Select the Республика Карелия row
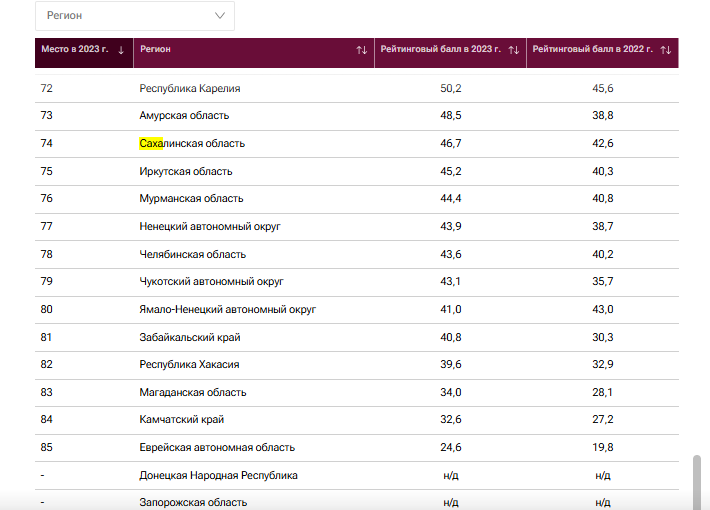This screenshot has height=510, width=710. (357, 88)
